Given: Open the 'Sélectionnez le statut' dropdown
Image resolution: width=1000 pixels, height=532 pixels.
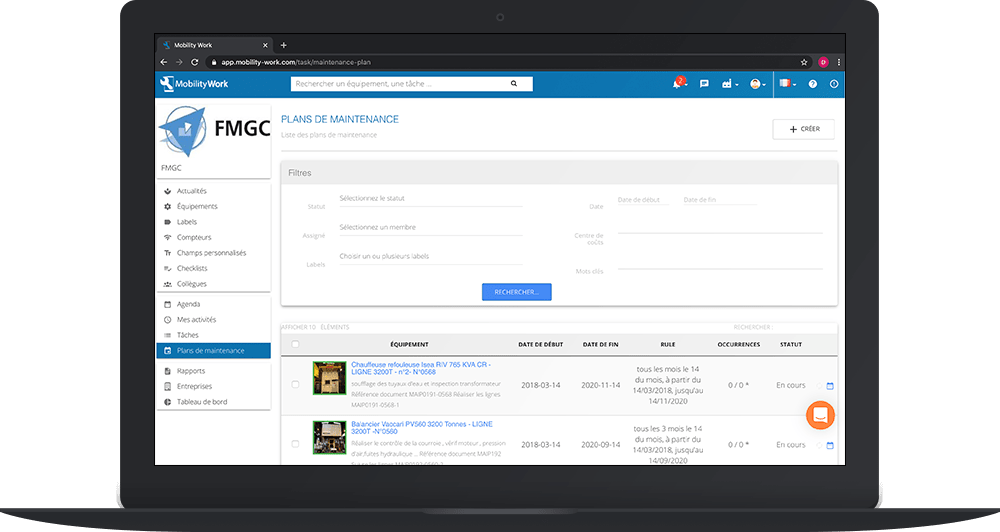Looking at the screenshot, I should click(x=430, y=199).
